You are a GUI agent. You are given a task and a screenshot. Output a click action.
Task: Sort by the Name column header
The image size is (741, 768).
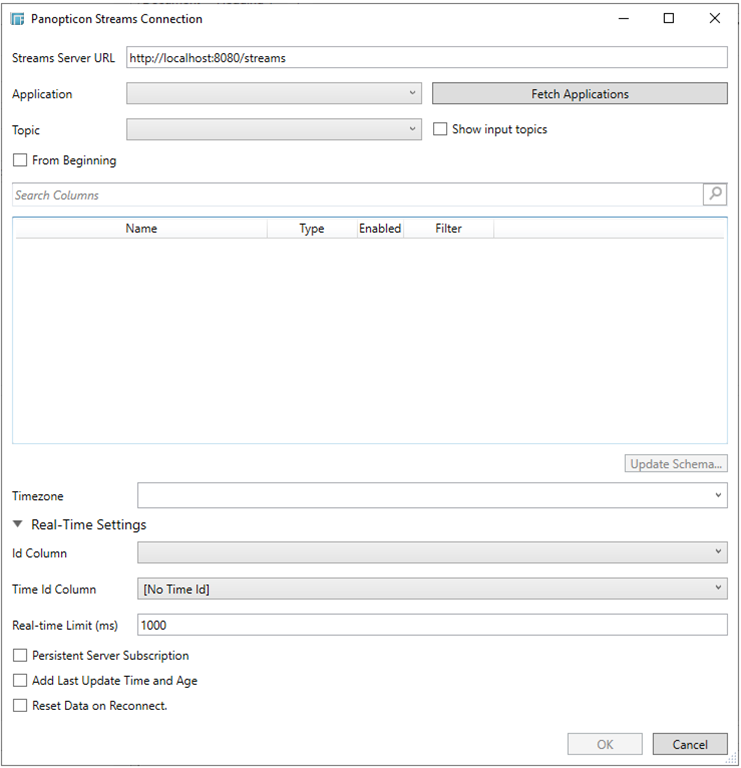(142, 228)
